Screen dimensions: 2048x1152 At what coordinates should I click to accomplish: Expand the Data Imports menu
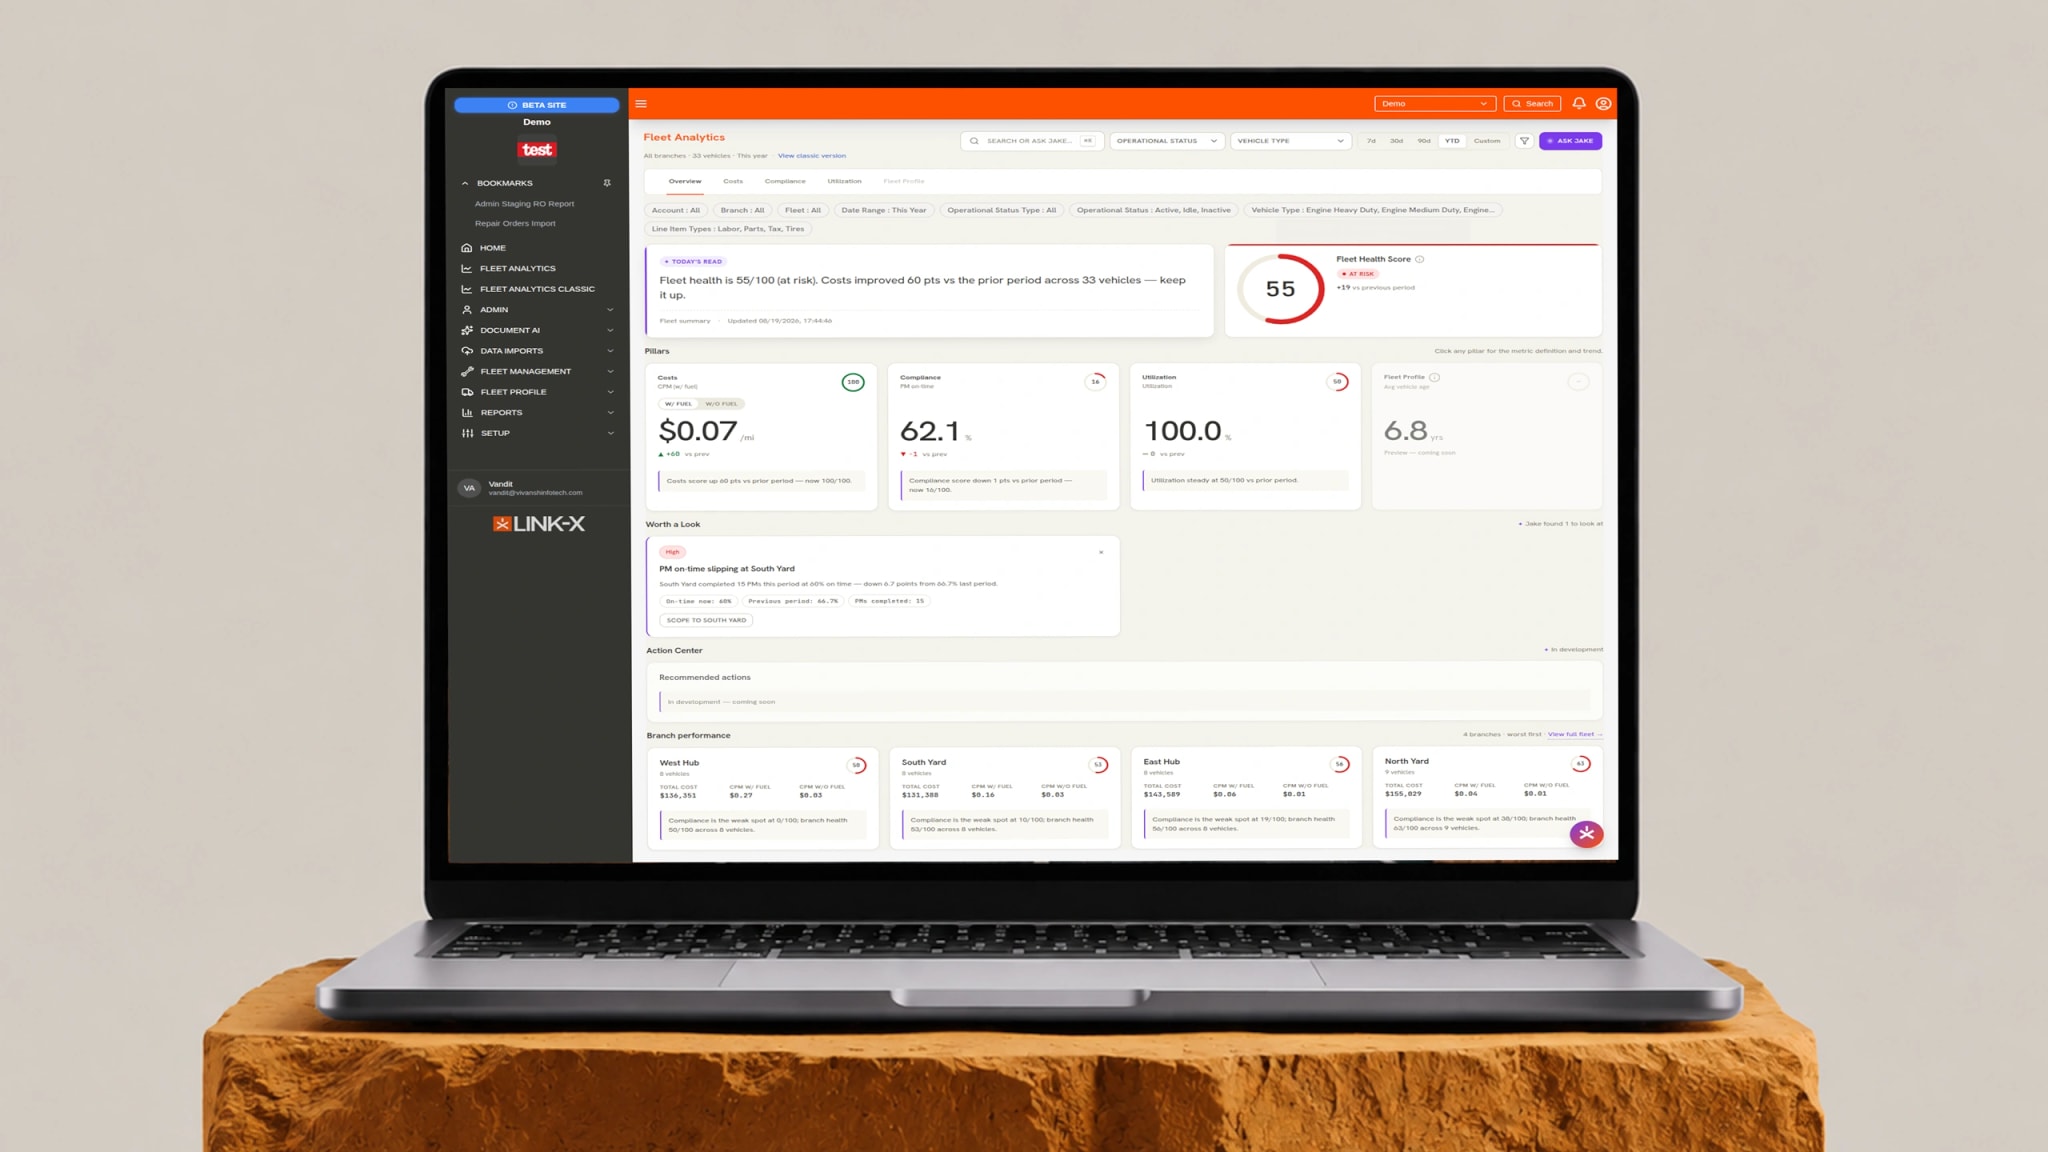click(537, 351)
